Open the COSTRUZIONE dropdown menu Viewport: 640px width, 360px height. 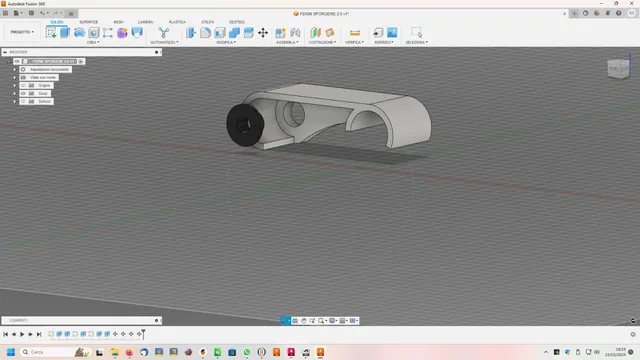pyautogui.click(x=322, y=42)
